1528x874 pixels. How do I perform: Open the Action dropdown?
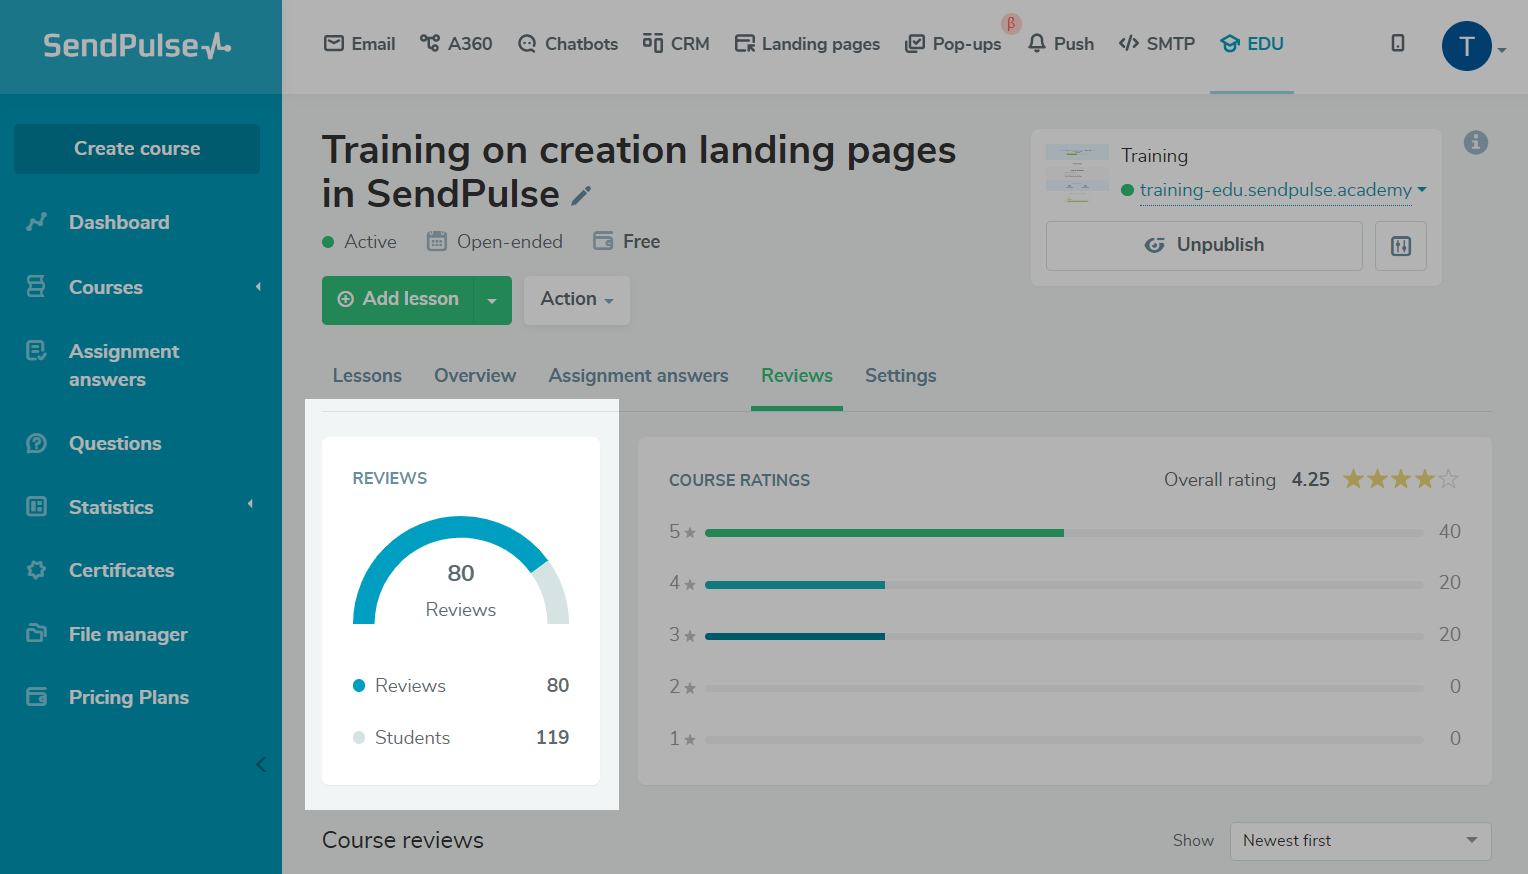576,299
